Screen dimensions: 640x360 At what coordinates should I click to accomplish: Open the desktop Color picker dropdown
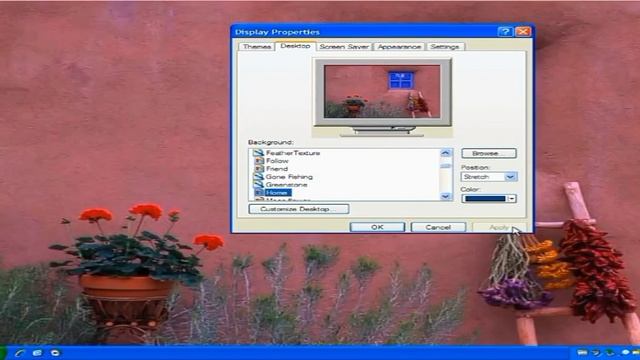point(489,198)
